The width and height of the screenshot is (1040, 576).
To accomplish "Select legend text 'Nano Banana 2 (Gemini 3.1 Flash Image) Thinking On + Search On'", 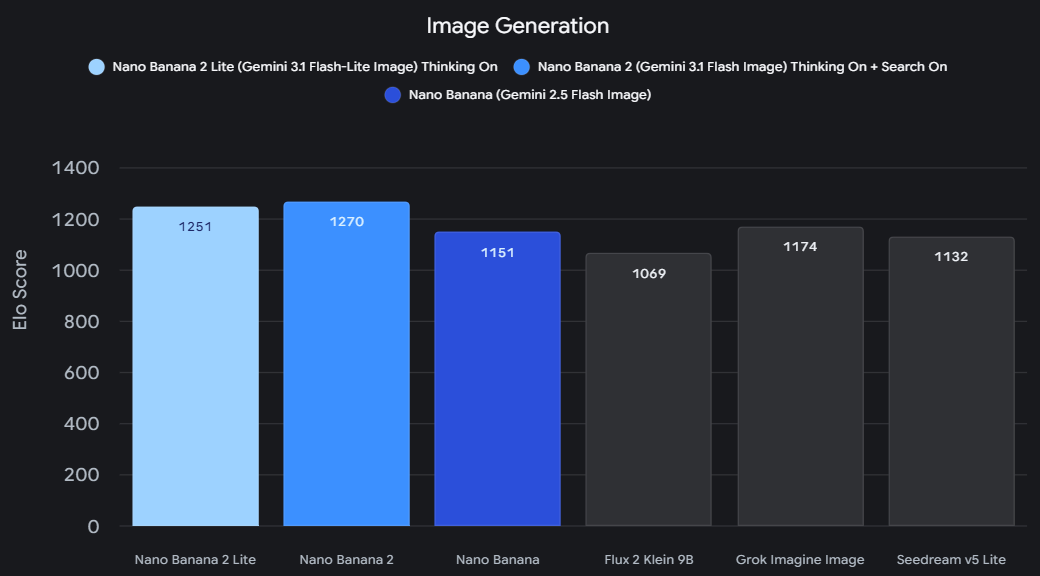I will click(742, 67).
